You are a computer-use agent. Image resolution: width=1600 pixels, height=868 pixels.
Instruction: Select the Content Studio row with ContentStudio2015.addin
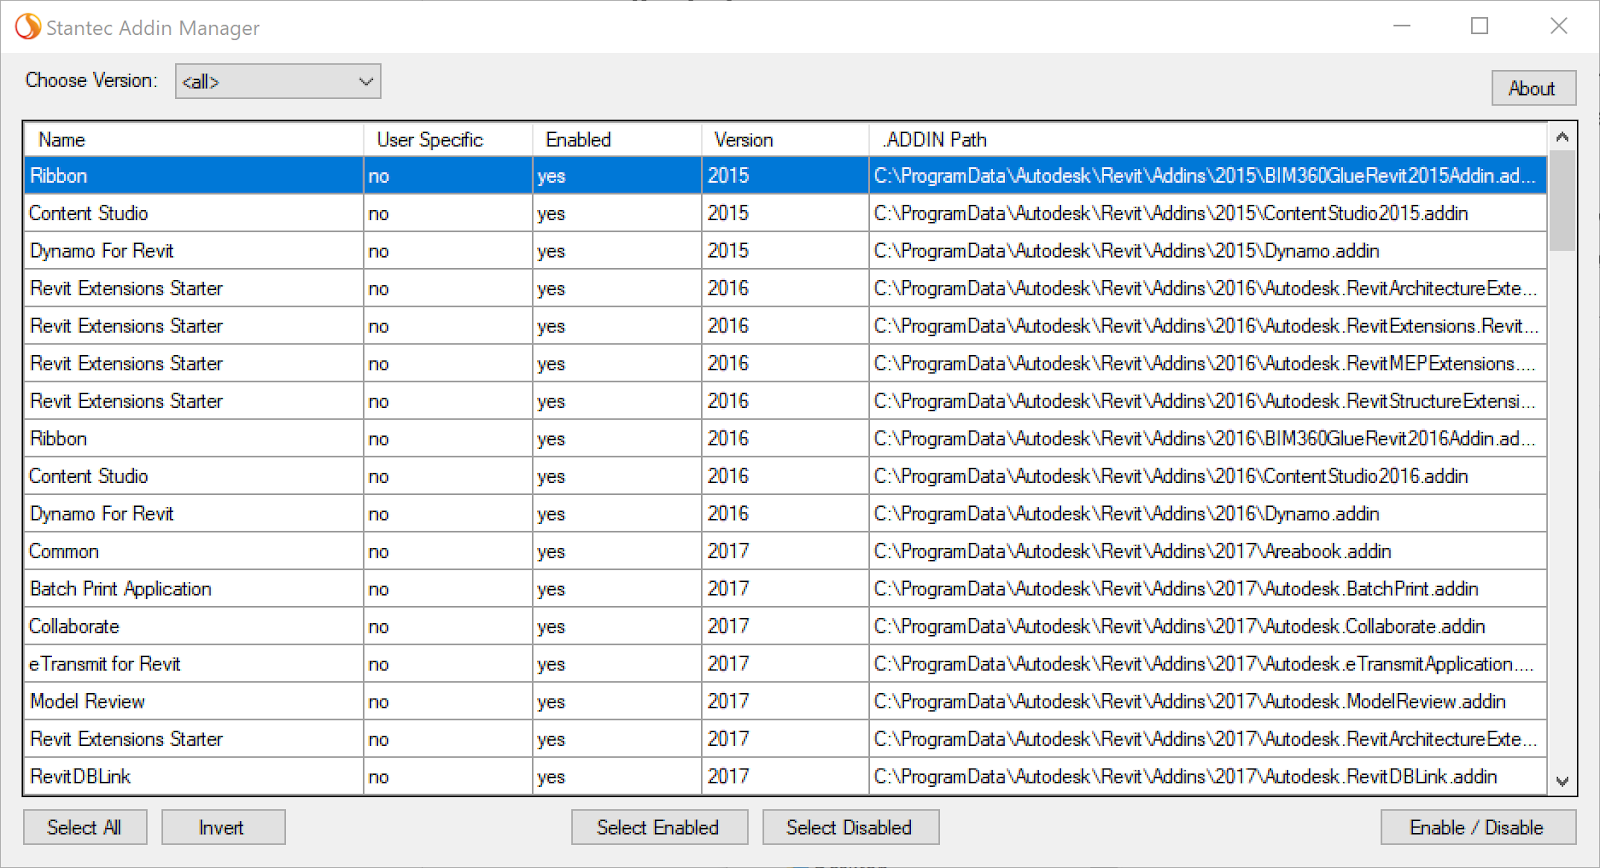(785, 213)
